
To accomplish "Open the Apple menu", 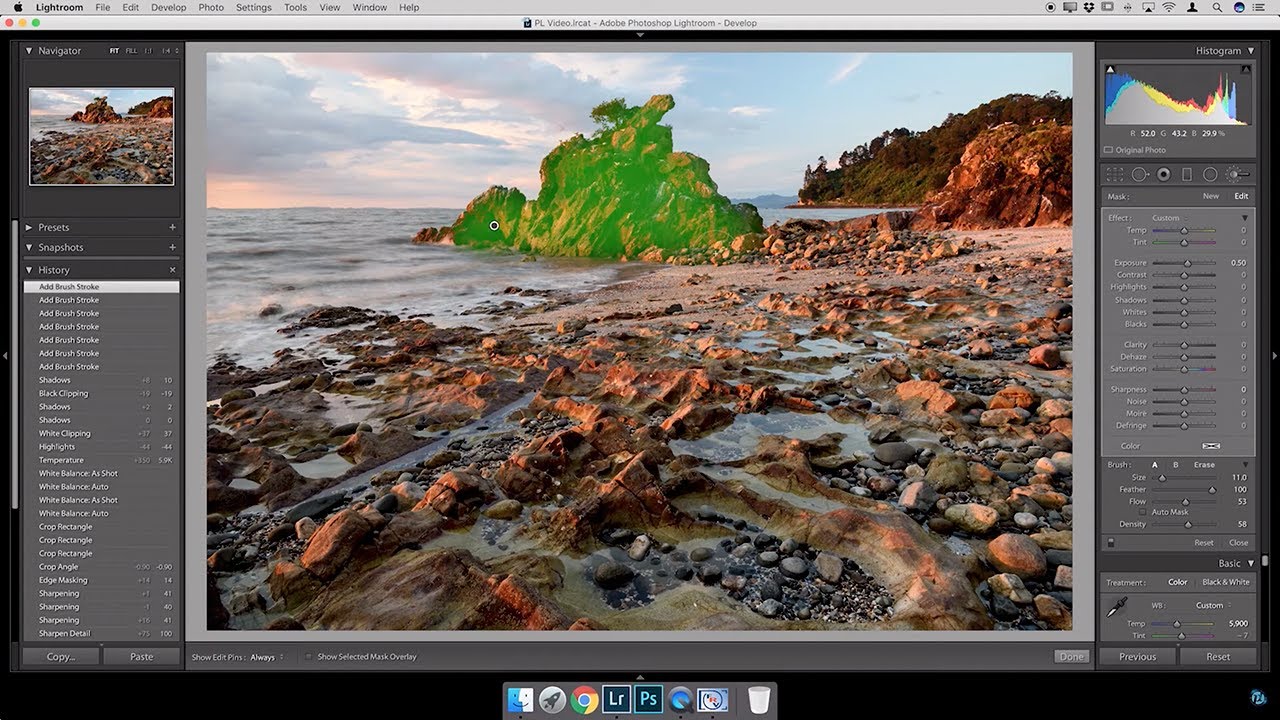I will [x=18, y=7].
